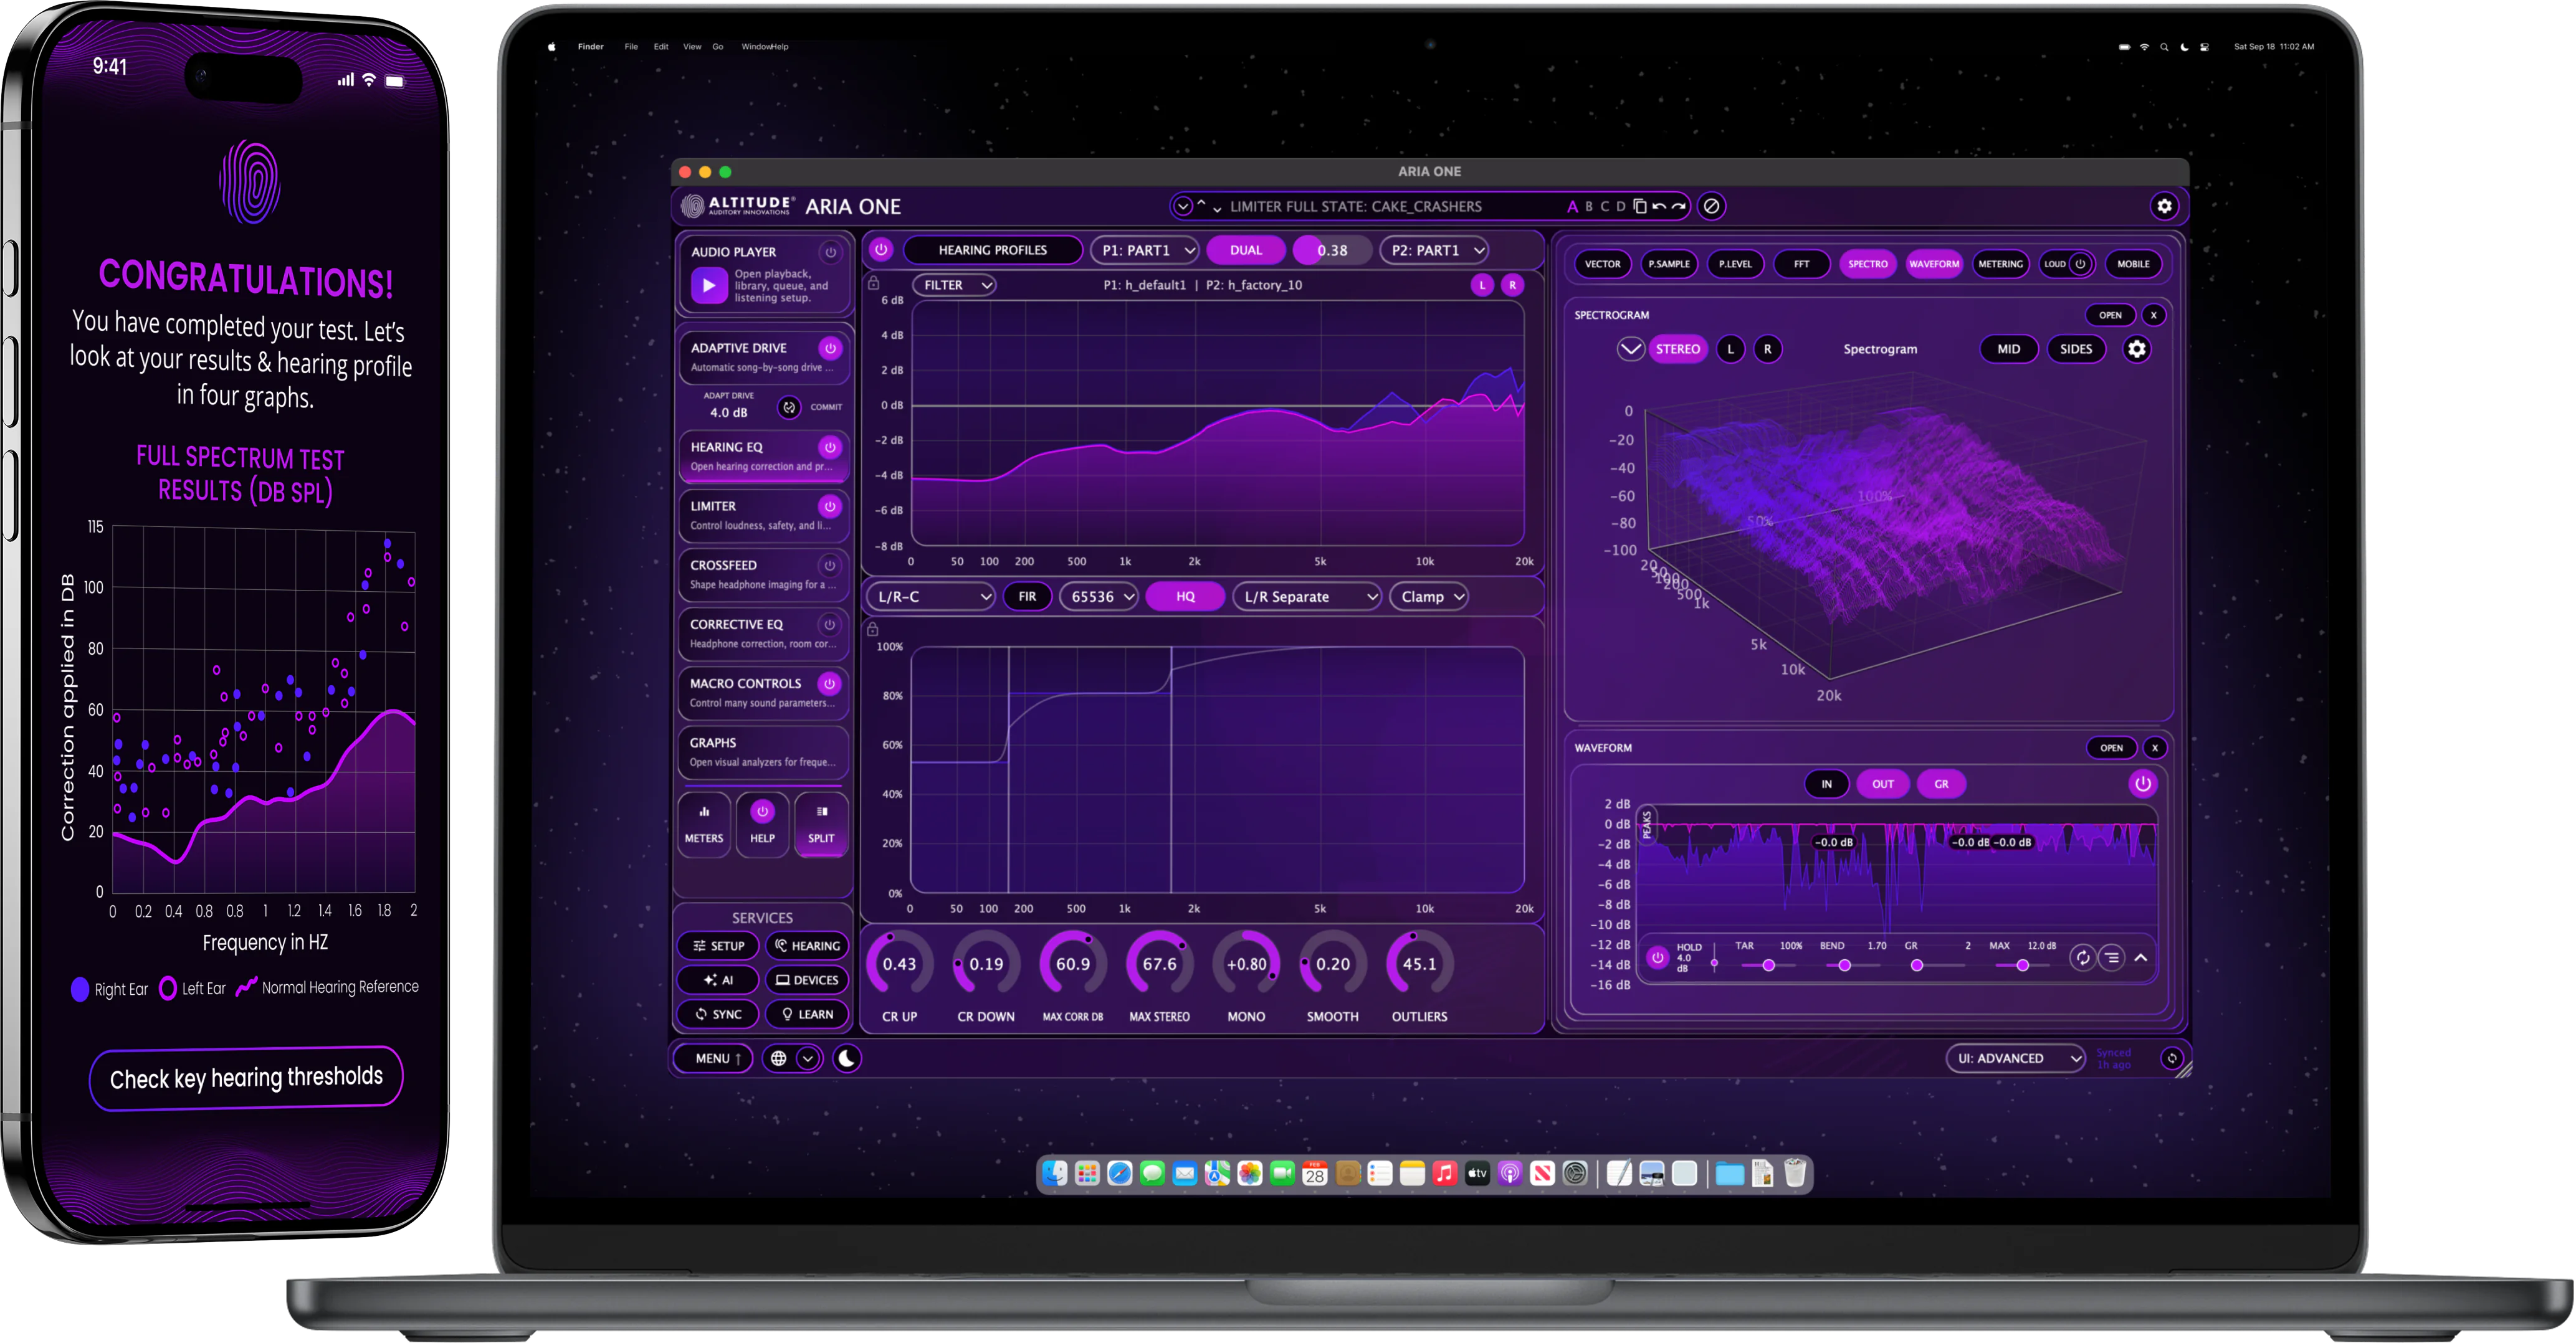The image size is (2576, 1343).
Task: Click the adapt drive re-analyze icon
Action: coord(789,407)
